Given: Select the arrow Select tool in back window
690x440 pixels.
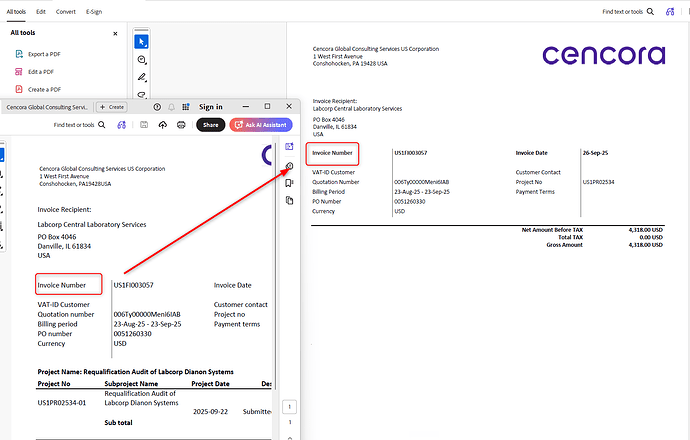Looking at the screenshot, I should point(141,41).
